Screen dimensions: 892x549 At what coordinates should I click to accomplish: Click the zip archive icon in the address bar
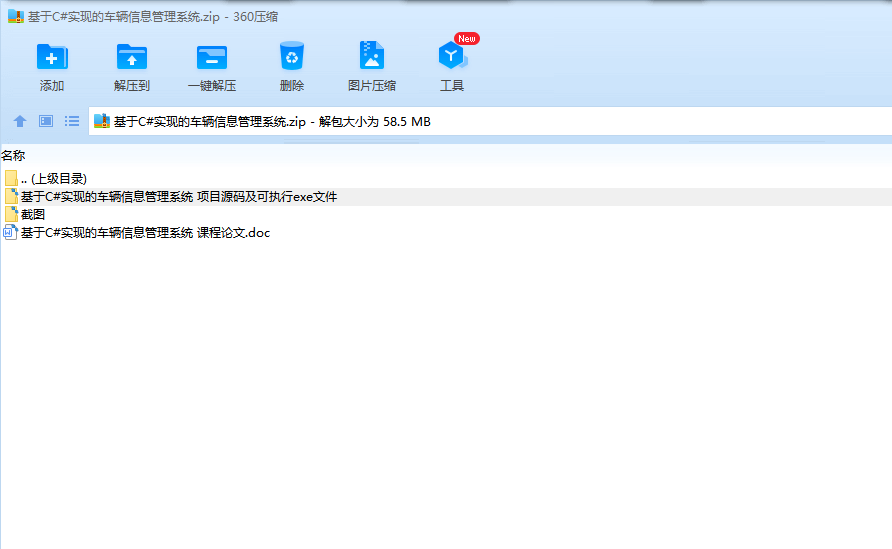tap(102, 121)
